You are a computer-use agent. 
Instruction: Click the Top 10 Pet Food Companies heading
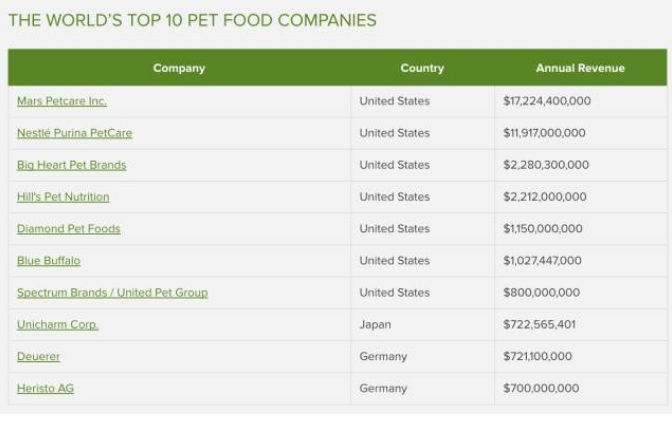point(192,20)
